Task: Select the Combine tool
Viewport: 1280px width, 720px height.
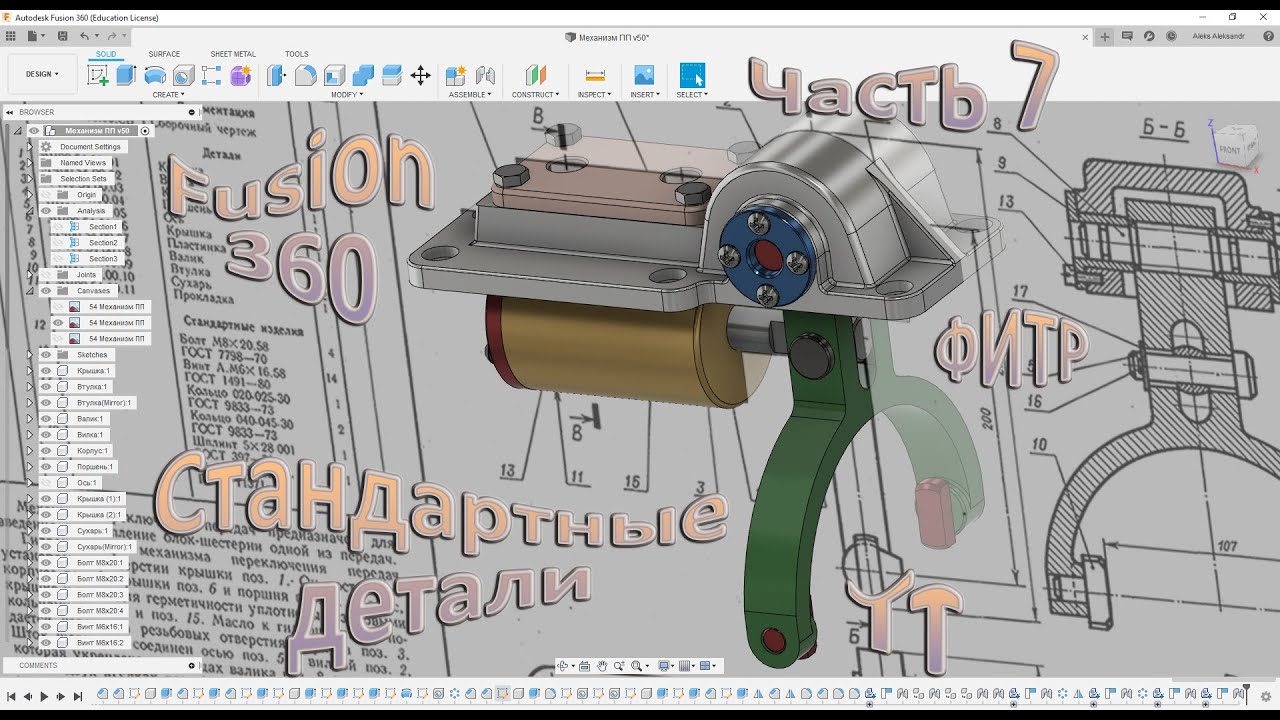Action: pyautogui.click(x=363, y=75)
